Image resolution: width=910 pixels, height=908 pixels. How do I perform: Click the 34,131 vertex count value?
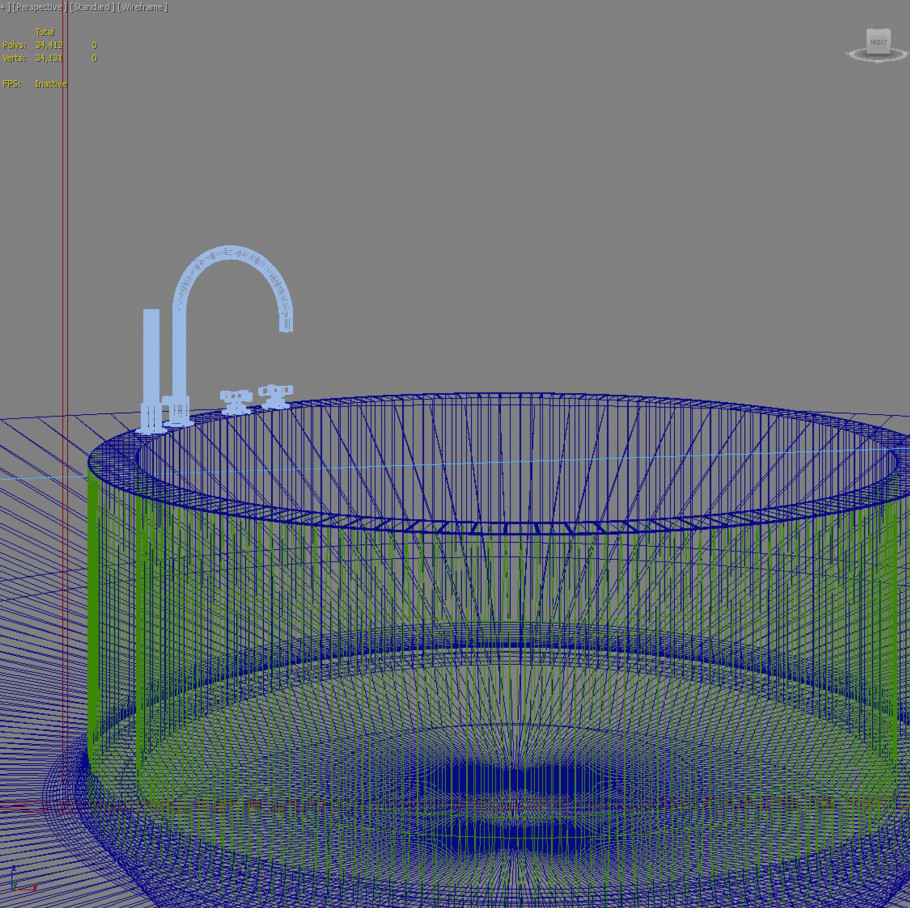pyautogui.click(x=49, y=58)
